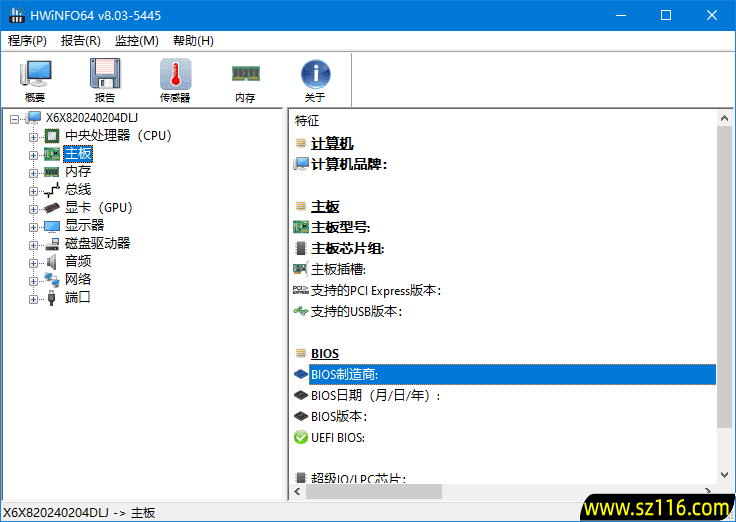
Task: Expand the 端口 tree node
Action: (x=33, y=299)
